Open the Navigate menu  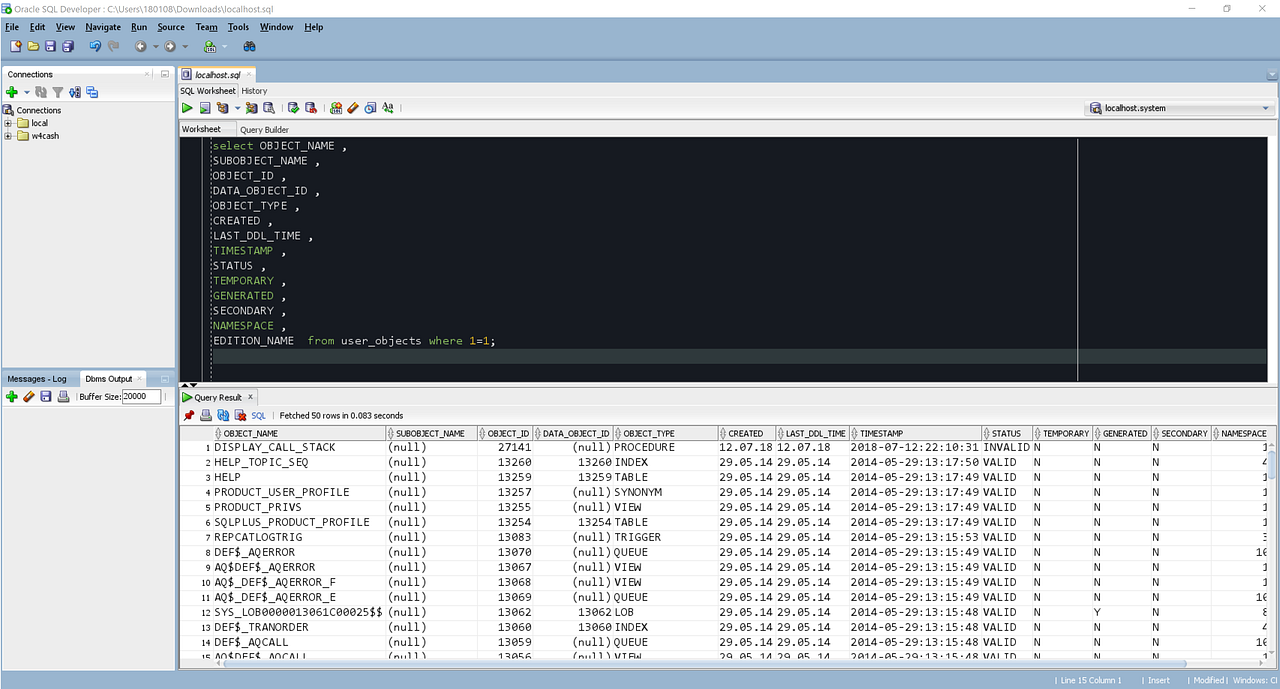(103, 27)
